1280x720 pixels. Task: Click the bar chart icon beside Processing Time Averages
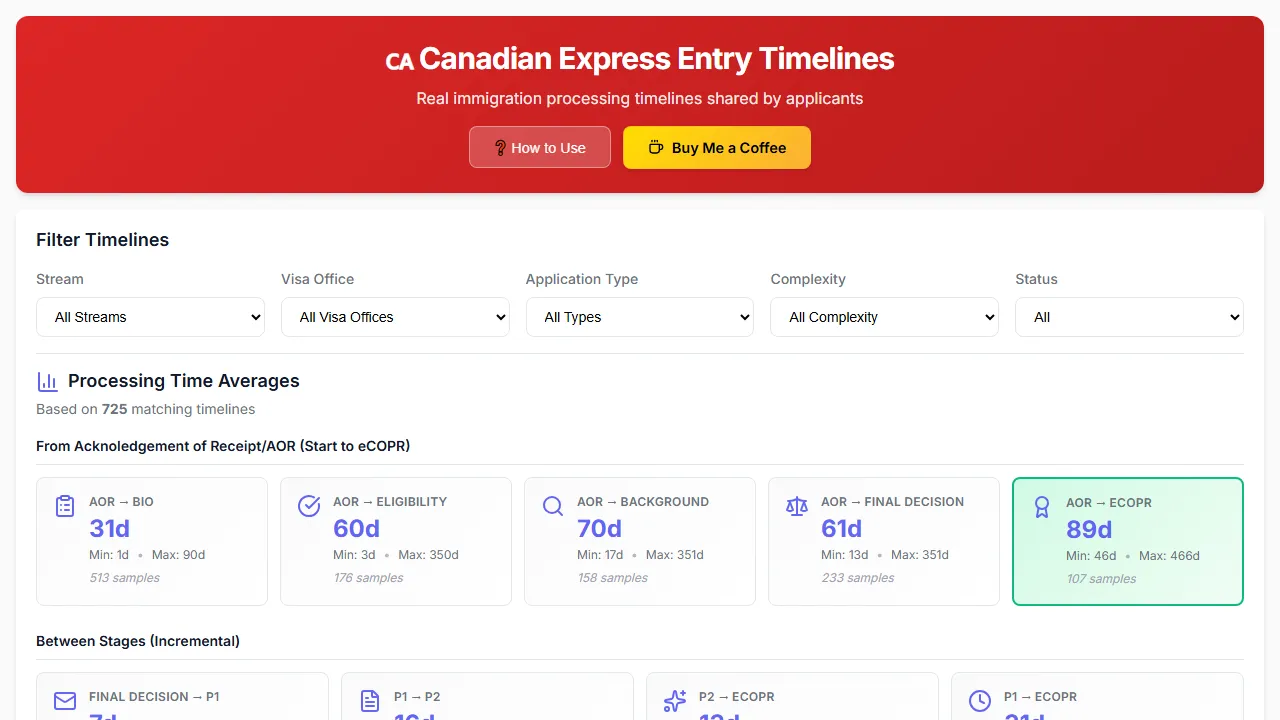[x=47, y=381]
